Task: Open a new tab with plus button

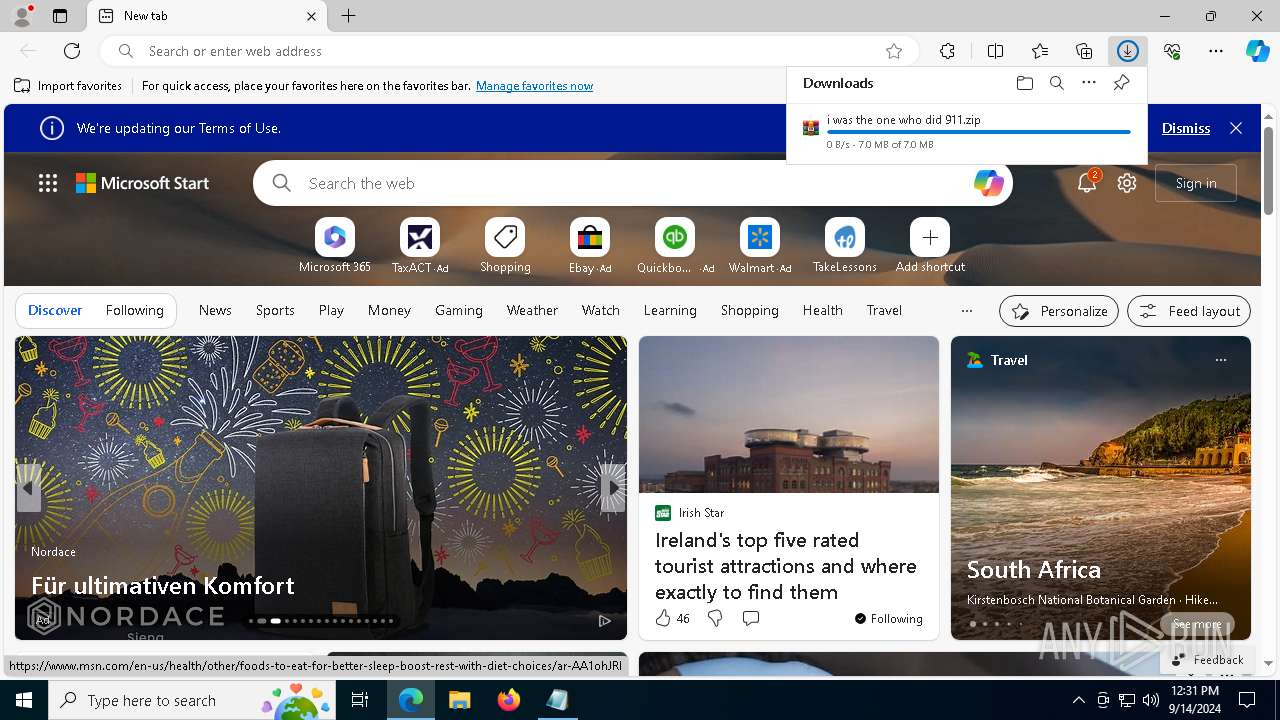Action: pyautogui.click(x=348, y=16)
